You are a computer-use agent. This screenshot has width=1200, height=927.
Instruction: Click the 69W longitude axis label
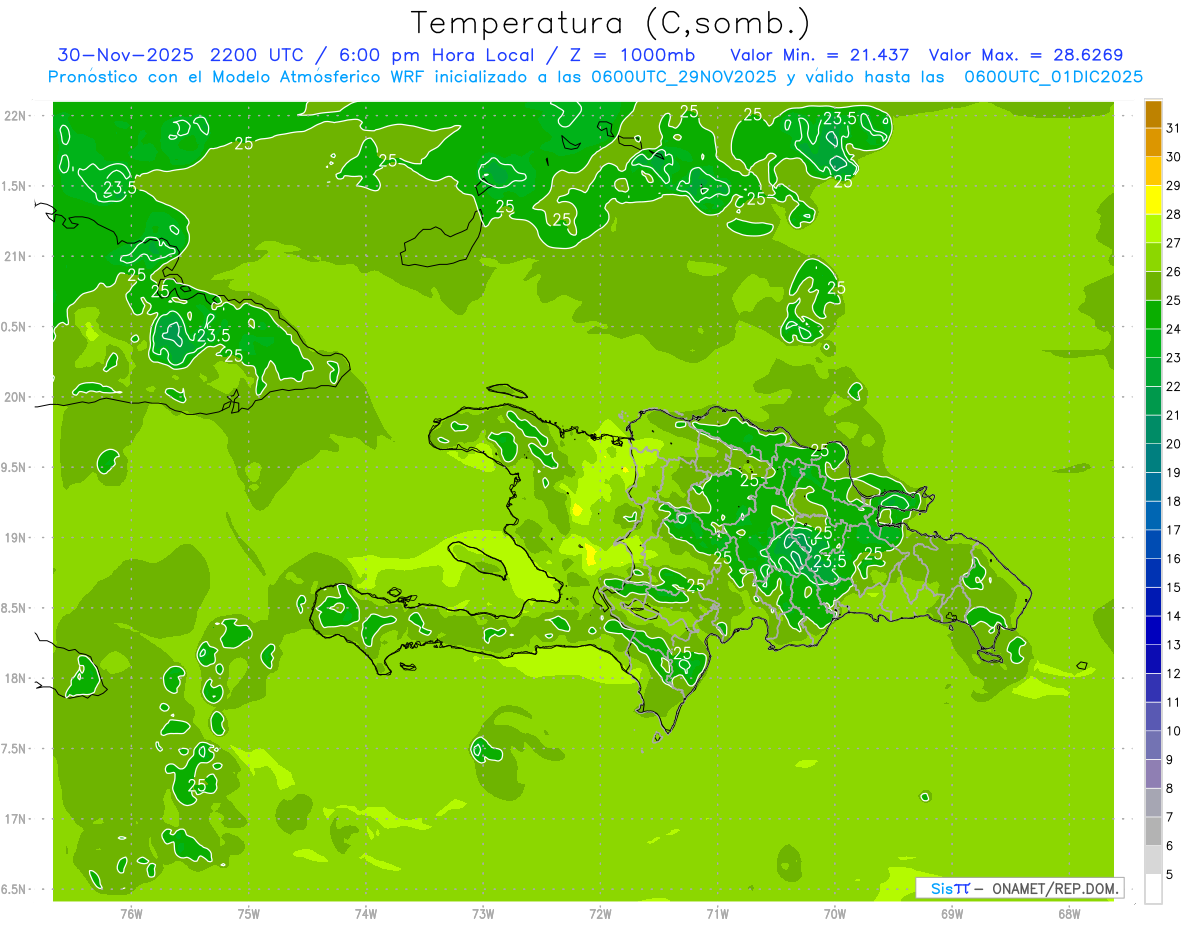click(x=952, y=913)
